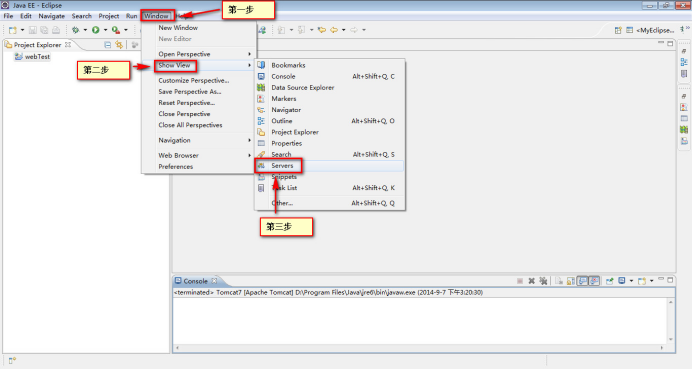Collapse All in Project Explorer
692x369 pixels.
[x=107, y=45]
